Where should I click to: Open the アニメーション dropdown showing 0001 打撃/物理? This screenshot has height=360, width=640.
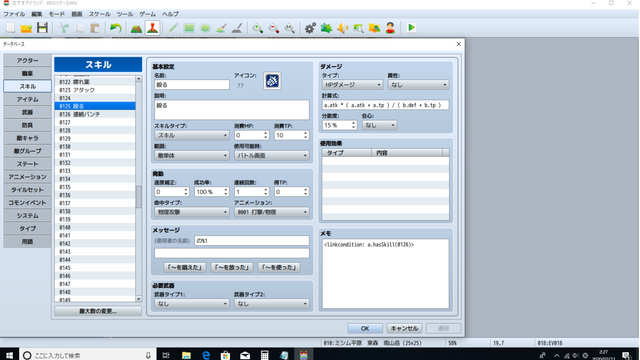click(x=271, y=212)
